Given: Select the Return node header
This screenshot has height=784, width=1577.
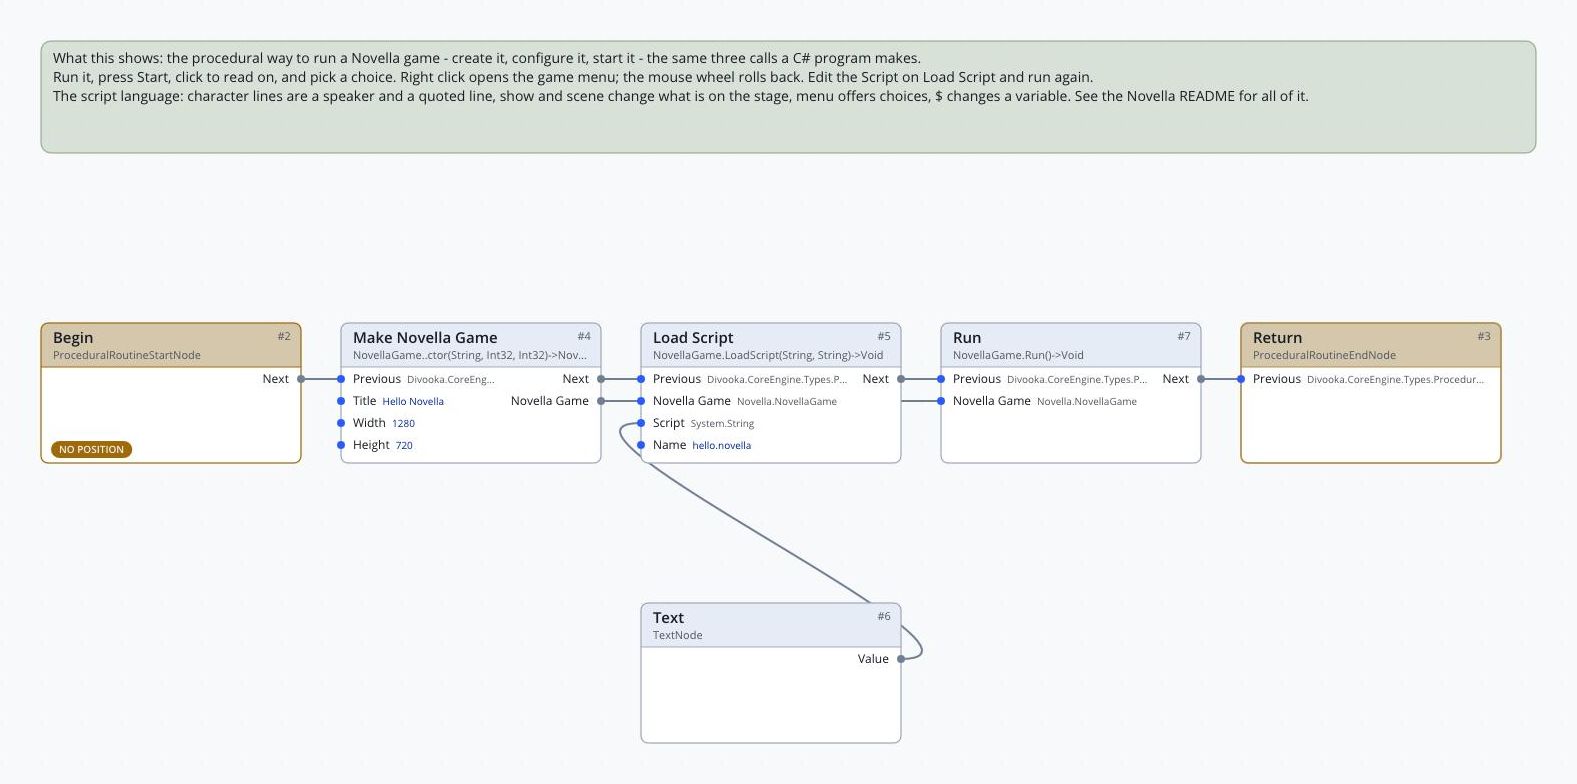Looking at the screenshot, I should (1371, 345).
